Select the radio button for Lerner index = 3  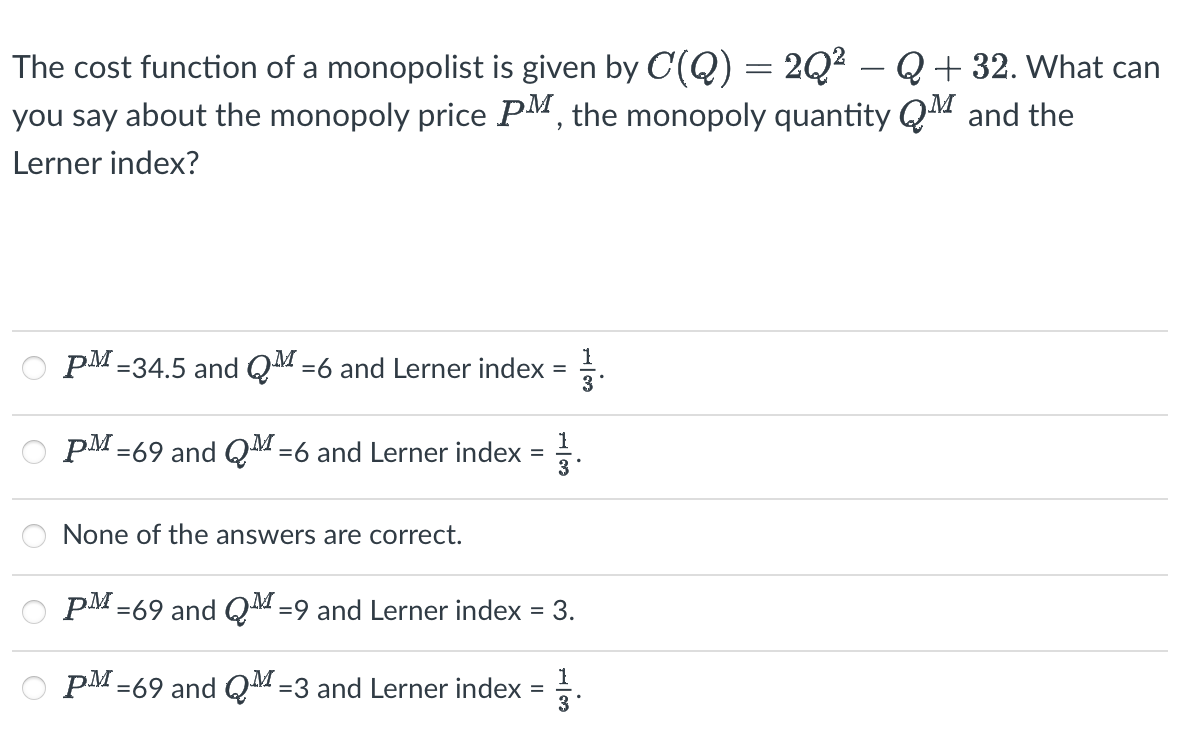[33, 612]
